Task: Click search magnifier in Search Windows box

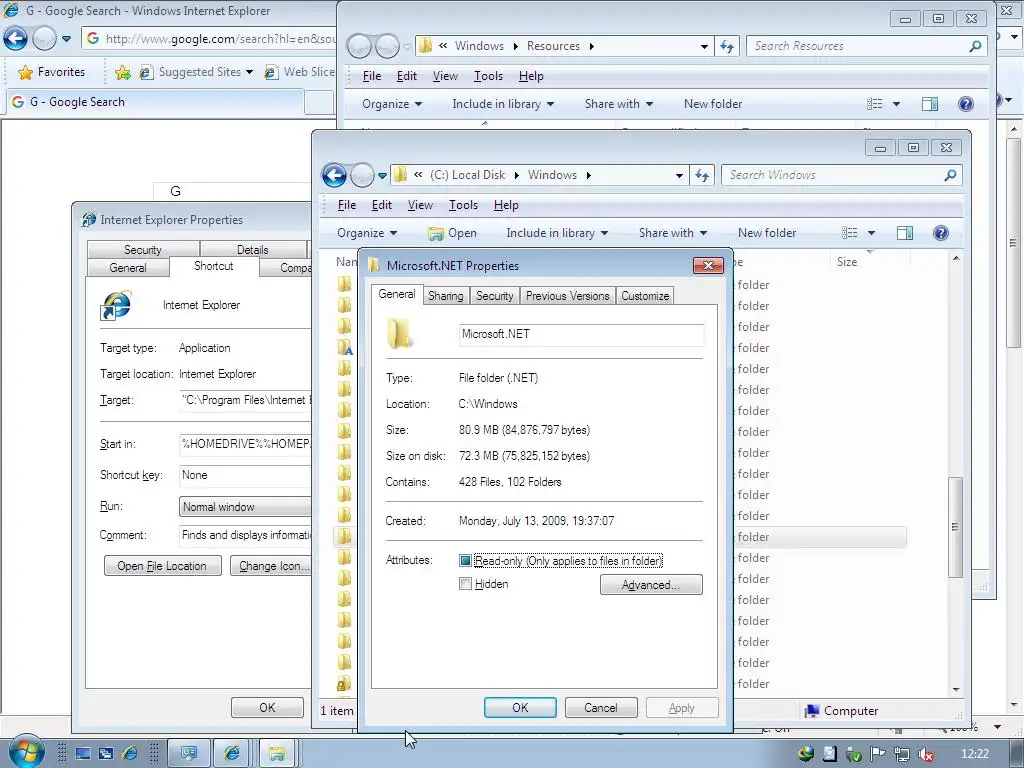Action: [950, 175]
